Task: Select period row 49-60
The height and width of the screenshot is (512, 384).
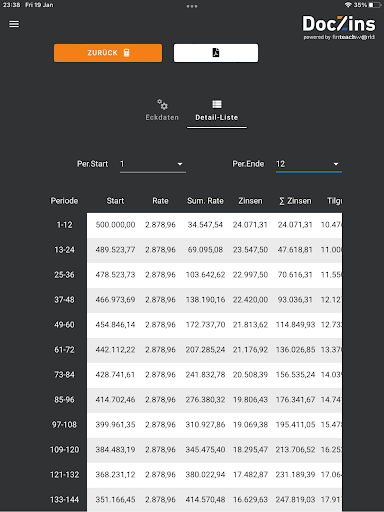Action: 64,325
